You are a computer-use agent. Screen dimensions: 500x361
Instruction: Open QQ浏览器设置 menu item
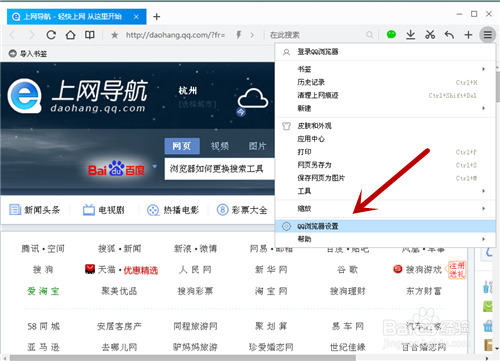pyautogui.click(x=385, y=226)
